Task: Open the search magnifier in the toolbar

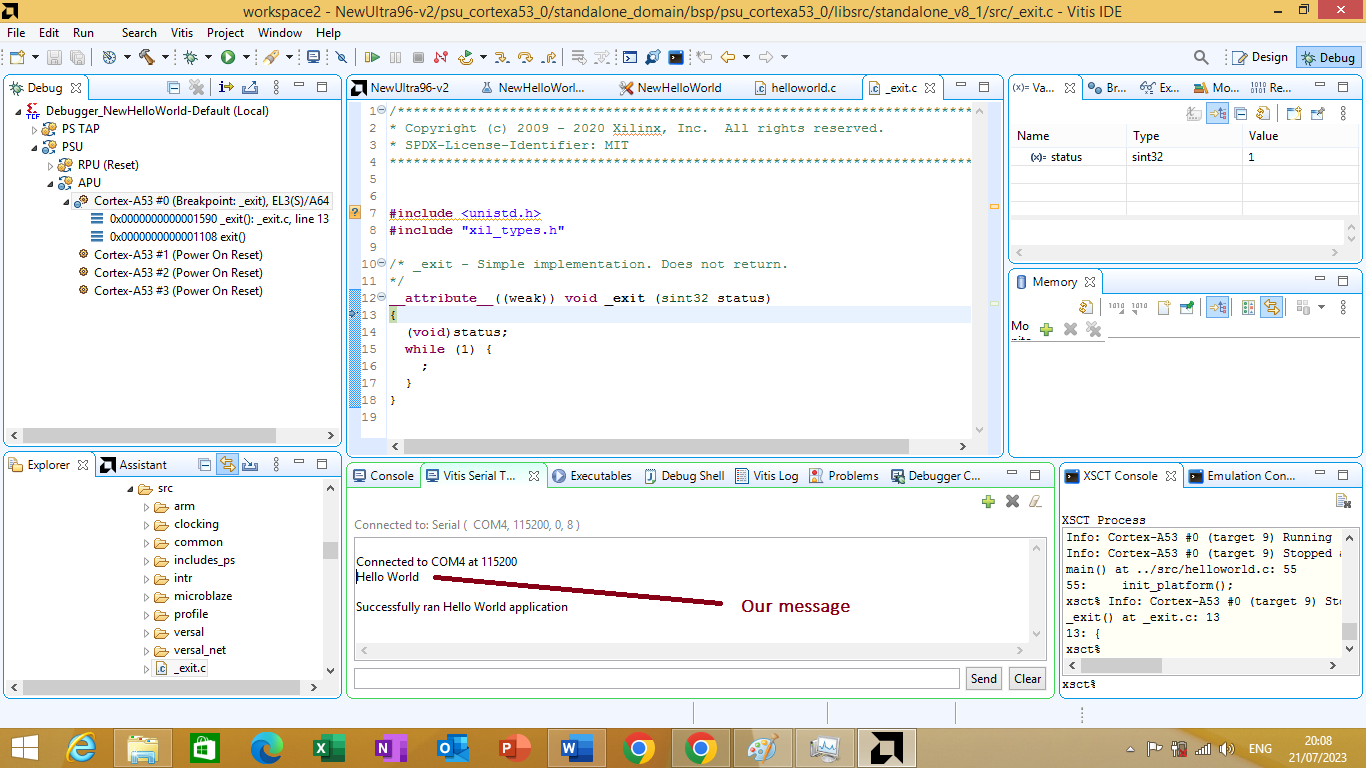Action: [1202, 57]
